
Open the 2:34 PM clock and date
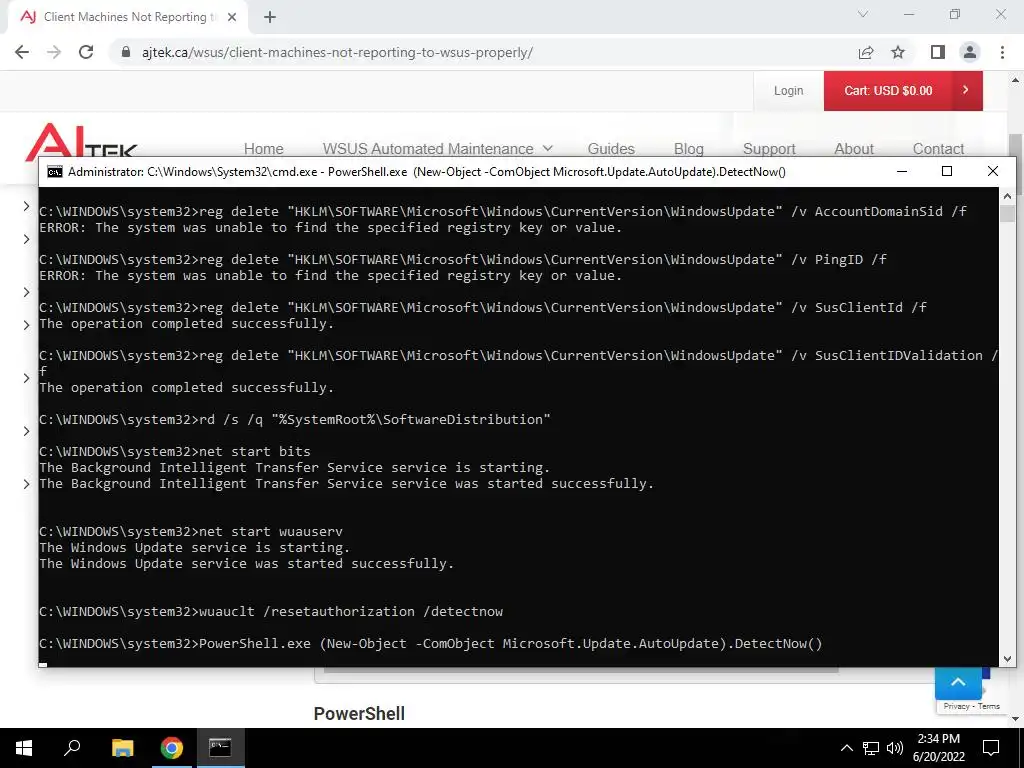(x=938, y=748)
